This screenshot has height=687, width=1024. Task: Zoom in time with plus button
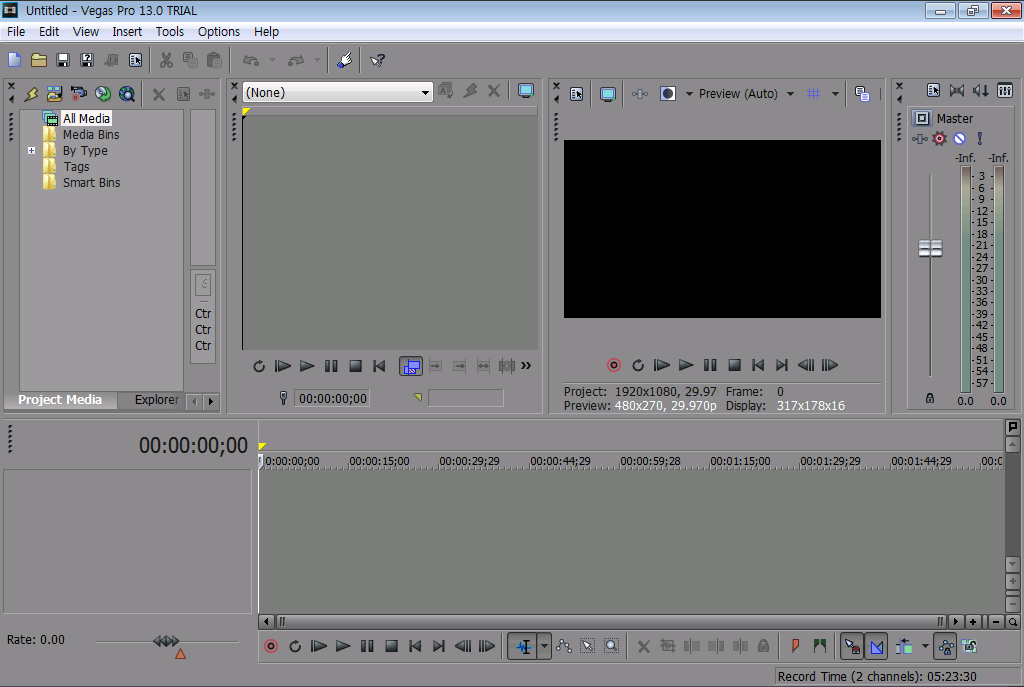(x=973, y=622)
